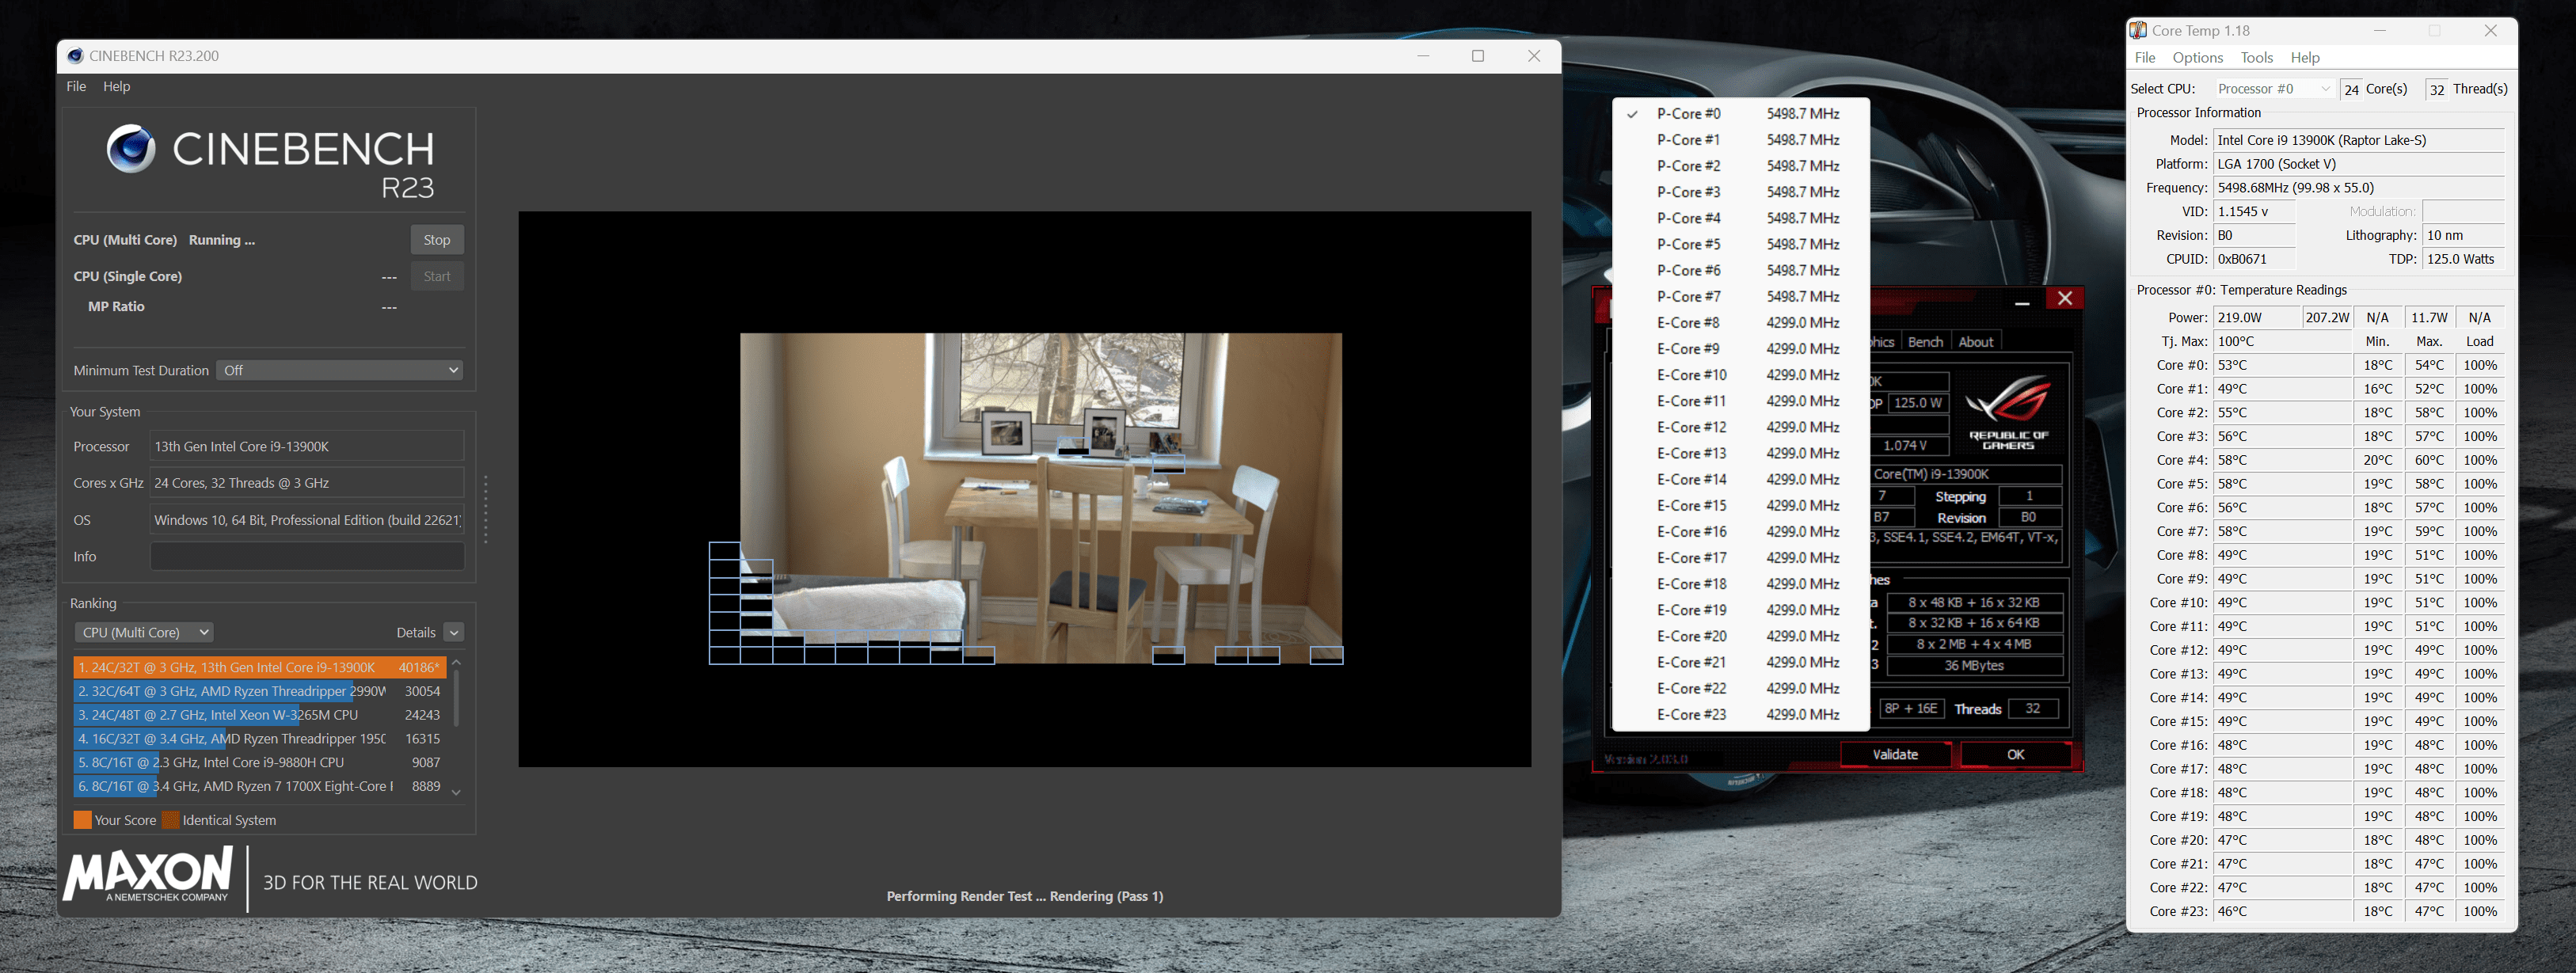Stop the running CPU Multi Core test

tap(437, 240)
